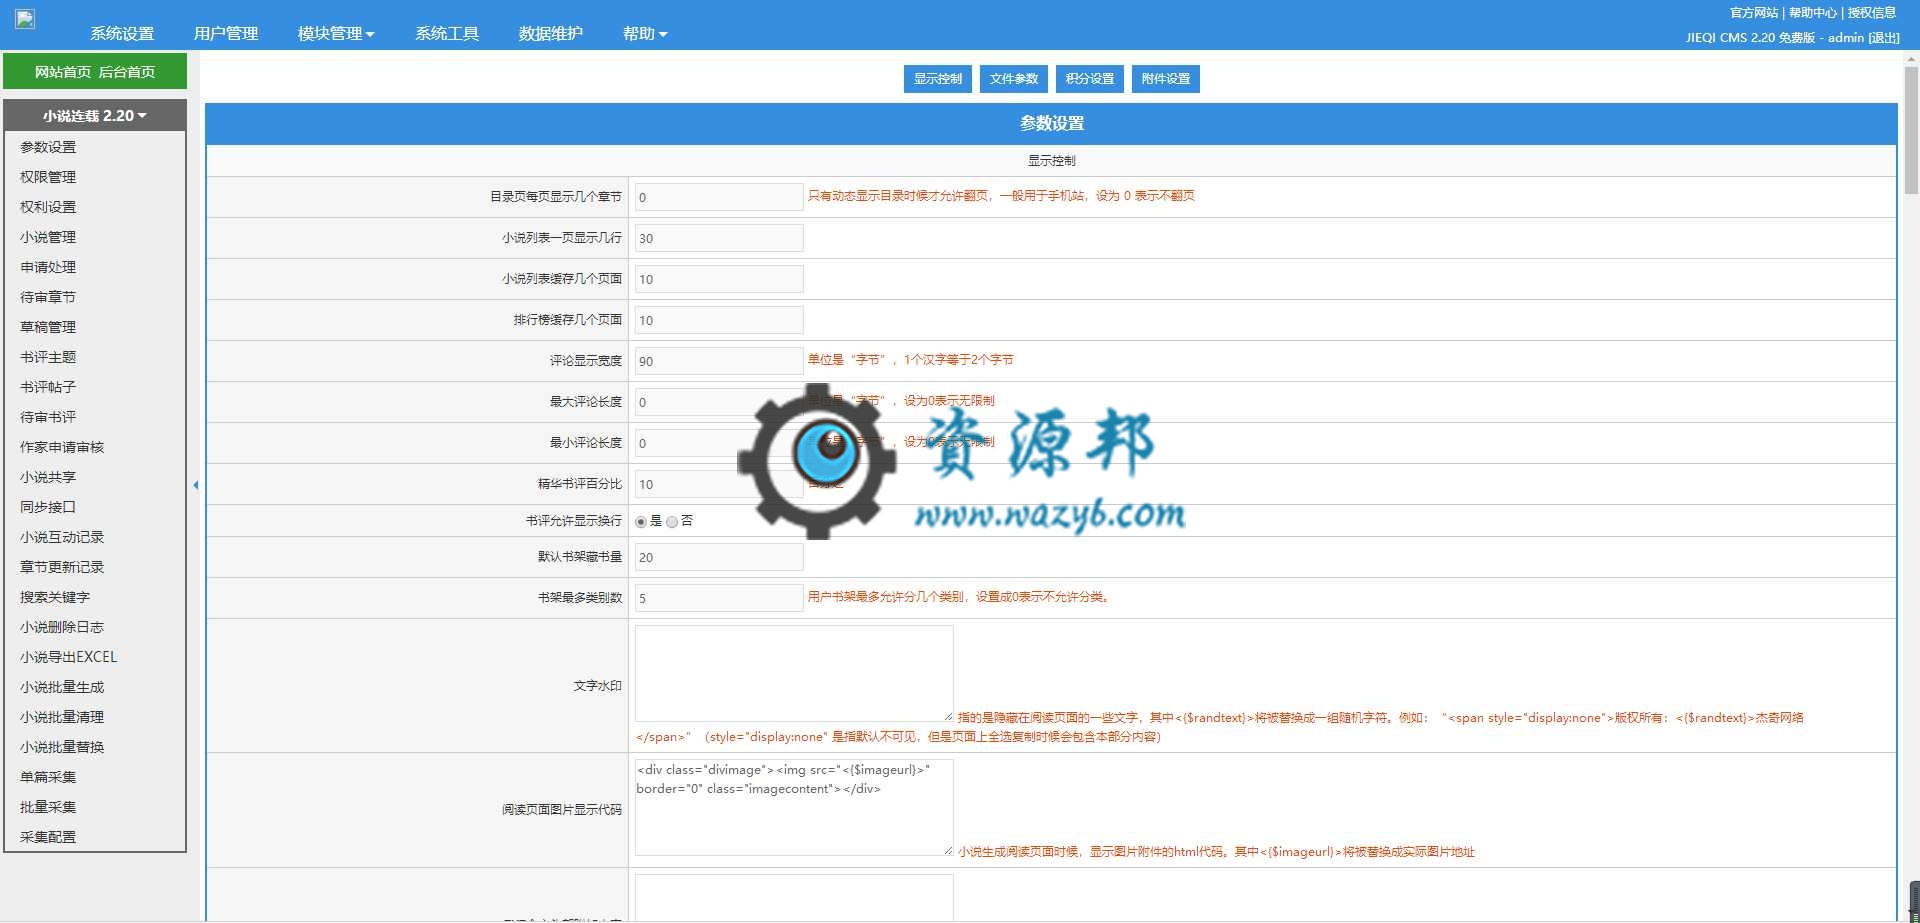Screen dimensions: 1920x923
Task: Open the 帮助 dropdown menu
Action: click(x=645, y=34)
